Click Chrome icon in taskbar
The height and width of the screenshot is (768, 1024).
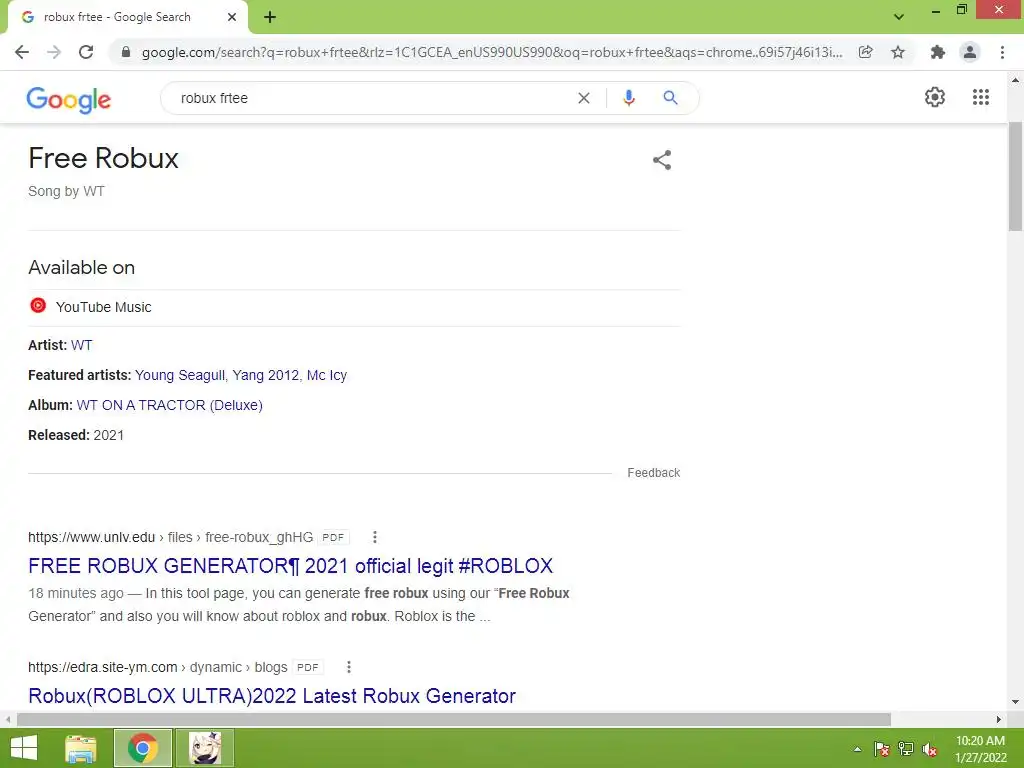tap(143, 748)
